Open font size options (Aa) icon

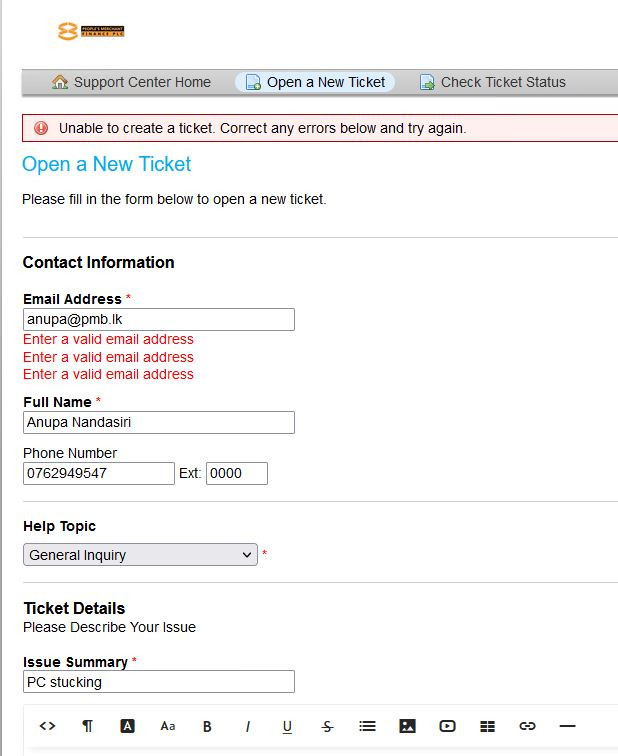click(167, 726)
